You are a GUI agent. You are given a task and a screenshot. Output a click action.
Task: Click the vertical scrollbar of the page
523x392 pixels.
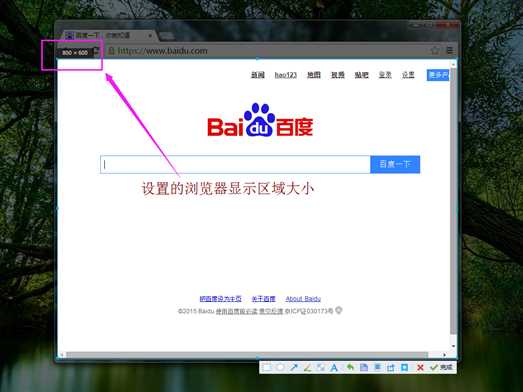click(453, 200)
